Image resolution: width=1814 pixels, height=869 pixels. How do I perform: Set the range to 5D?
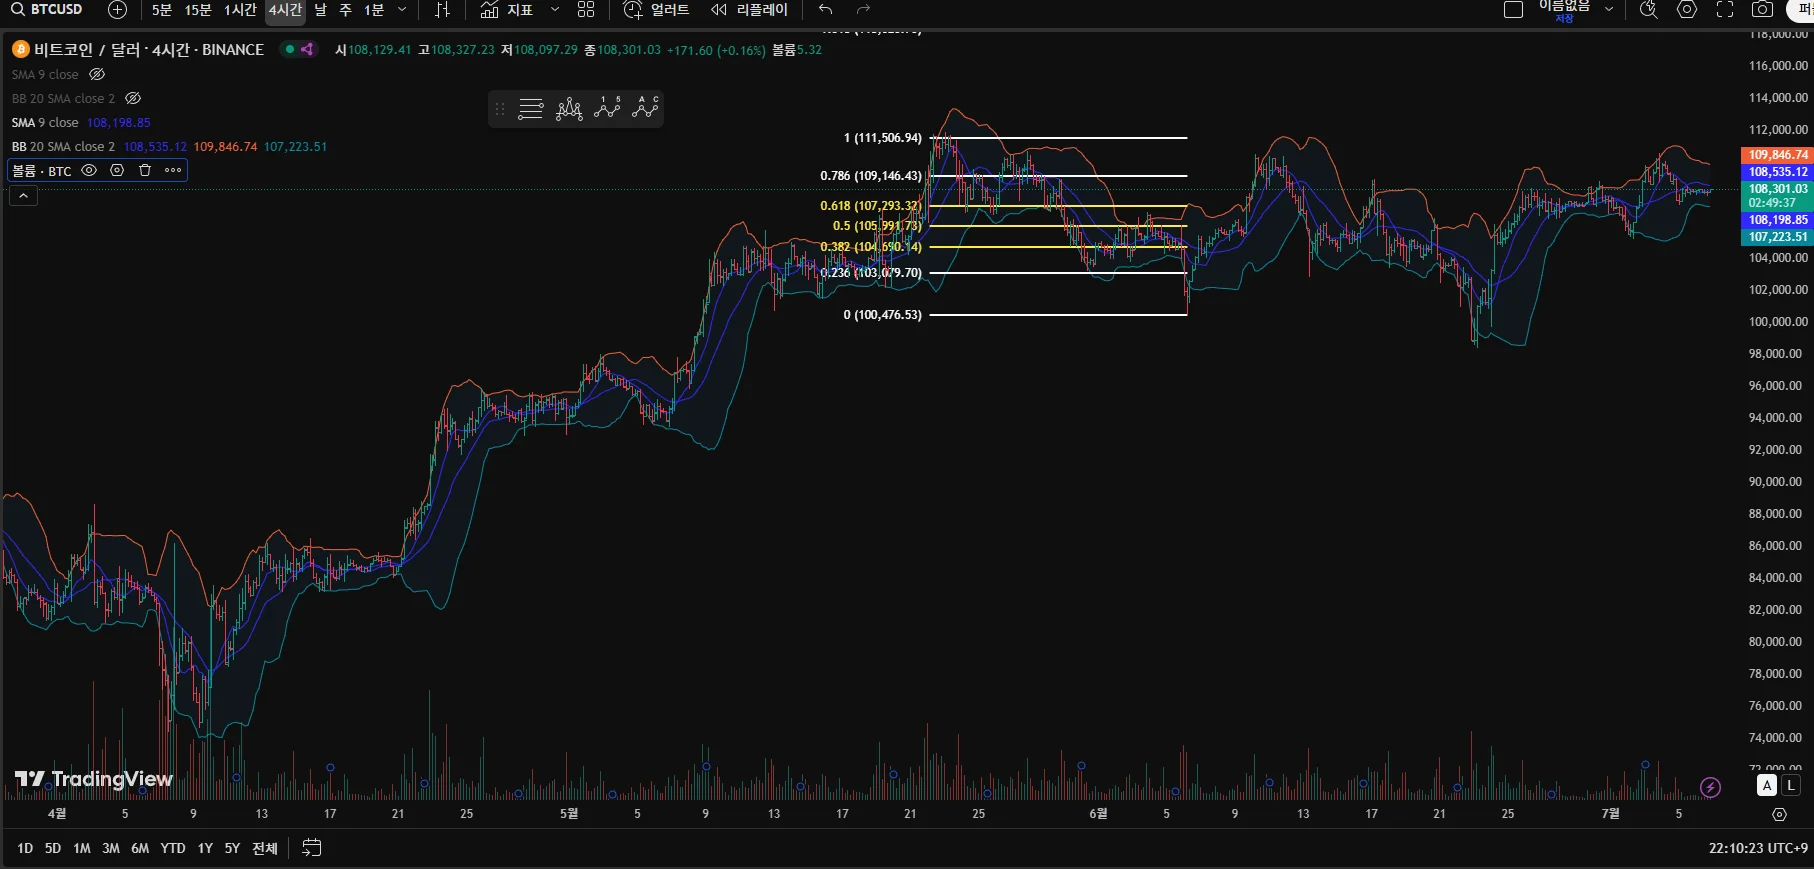tap(53, 848)
